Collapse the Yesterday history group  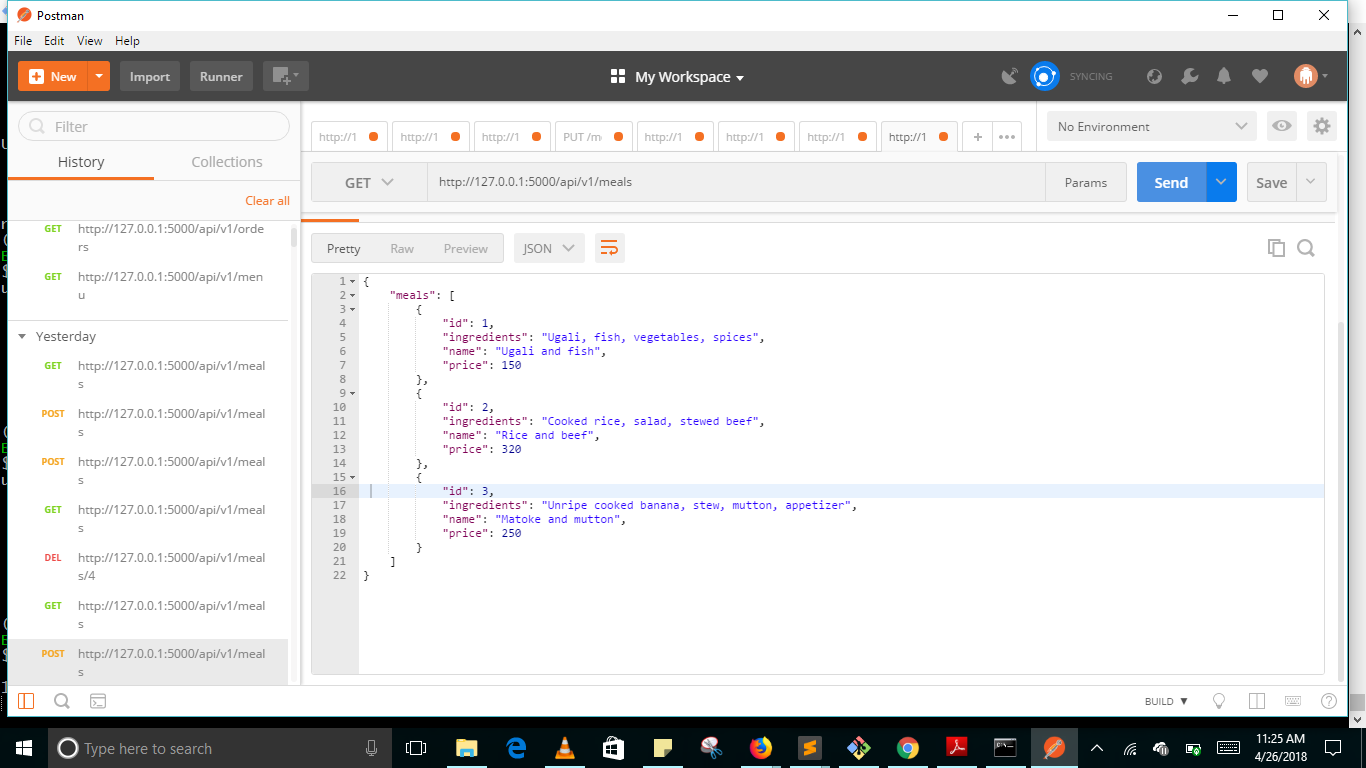[22, 336]
